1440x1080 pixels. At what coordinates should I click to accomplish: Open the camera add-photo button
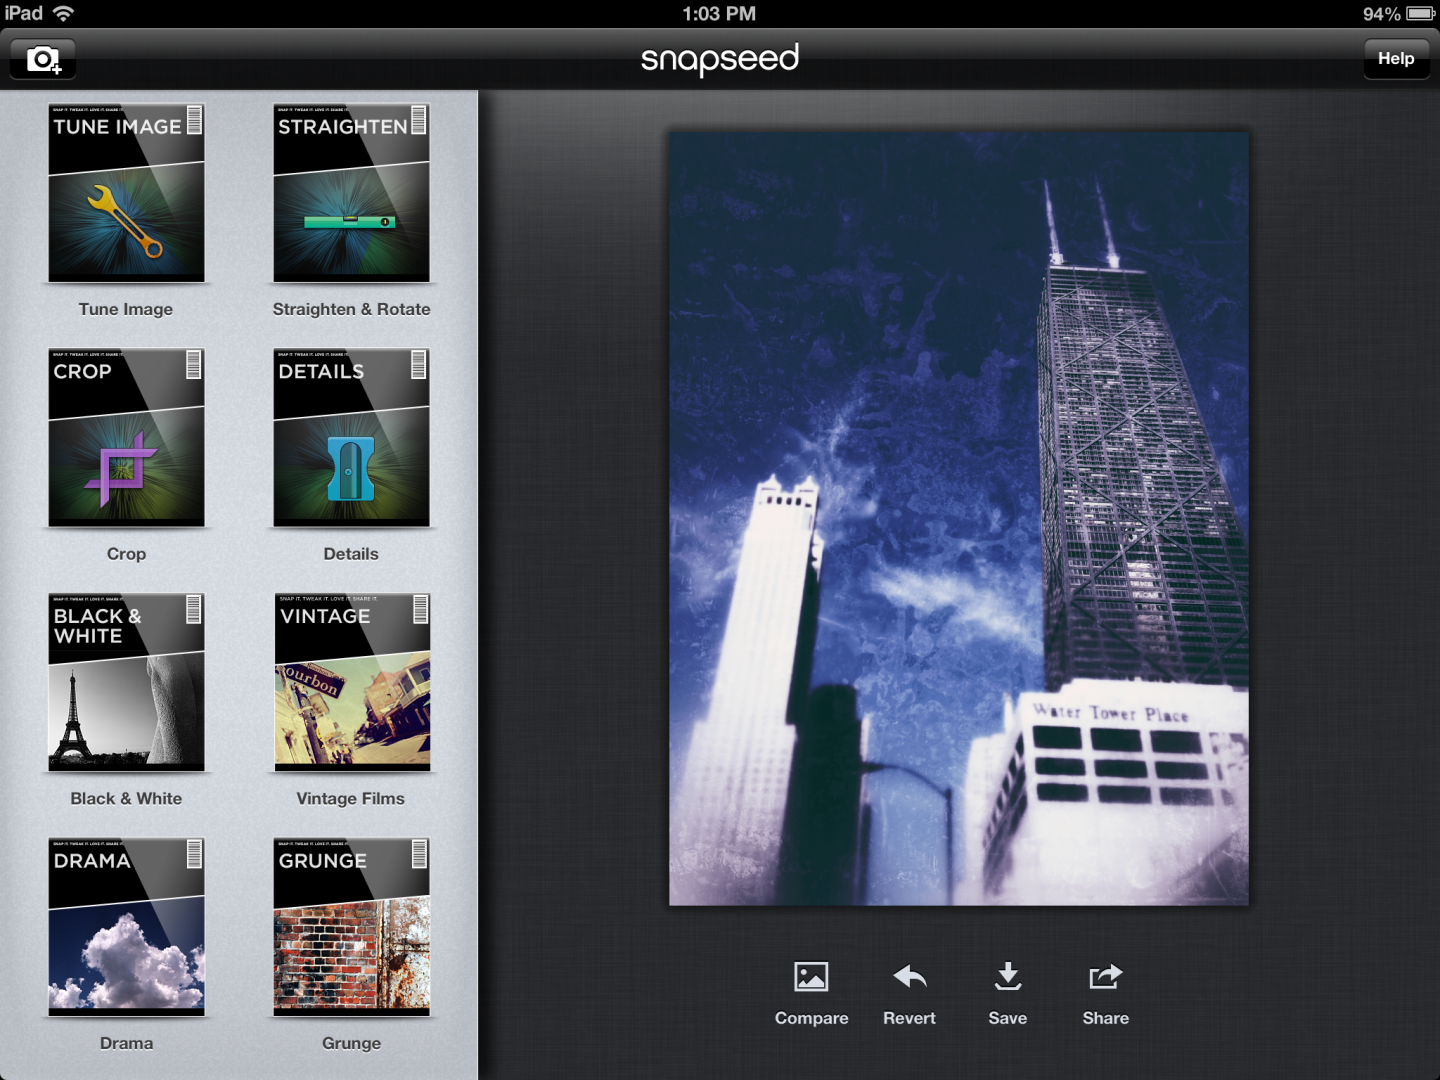coord(43,60)
